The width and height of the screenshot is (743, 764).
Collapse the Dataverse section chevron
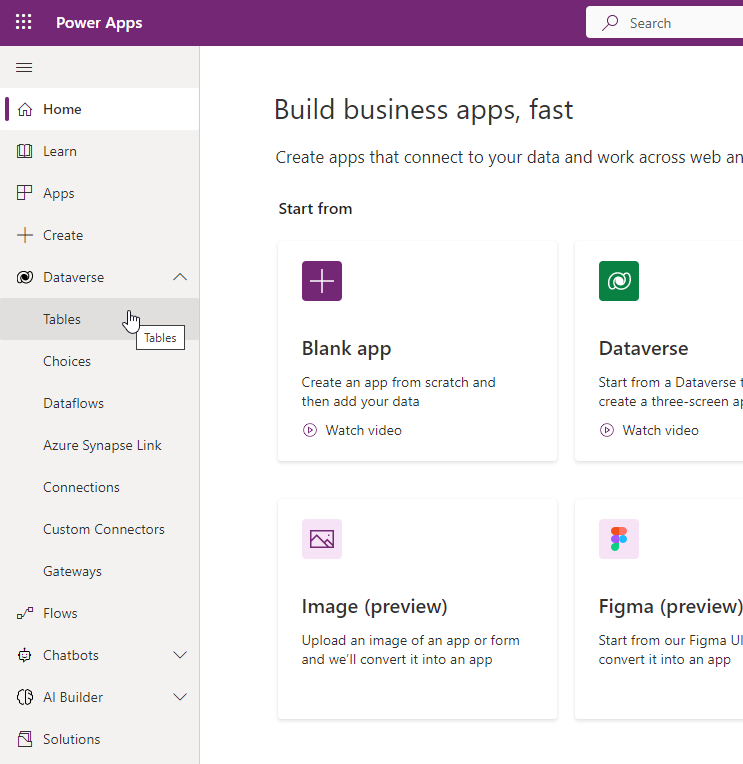180,277
